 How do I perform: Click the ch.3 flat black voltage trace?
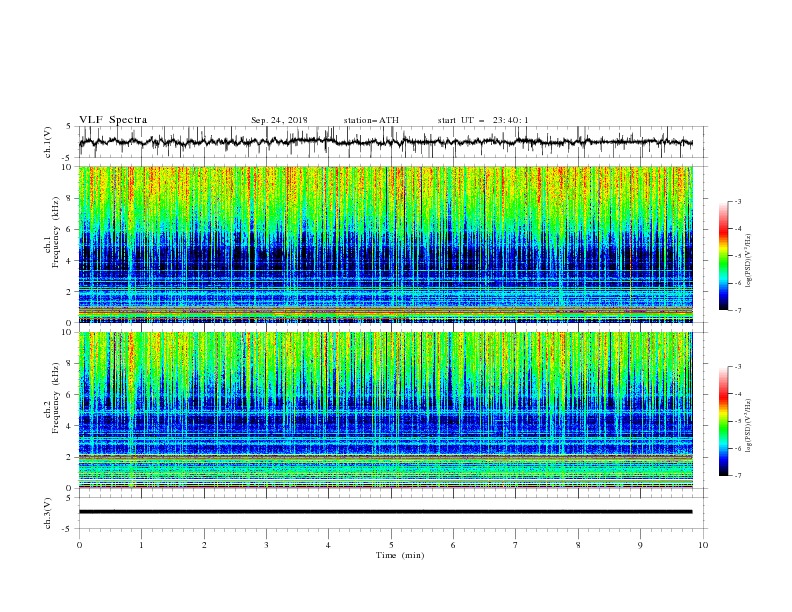point(385,512)
